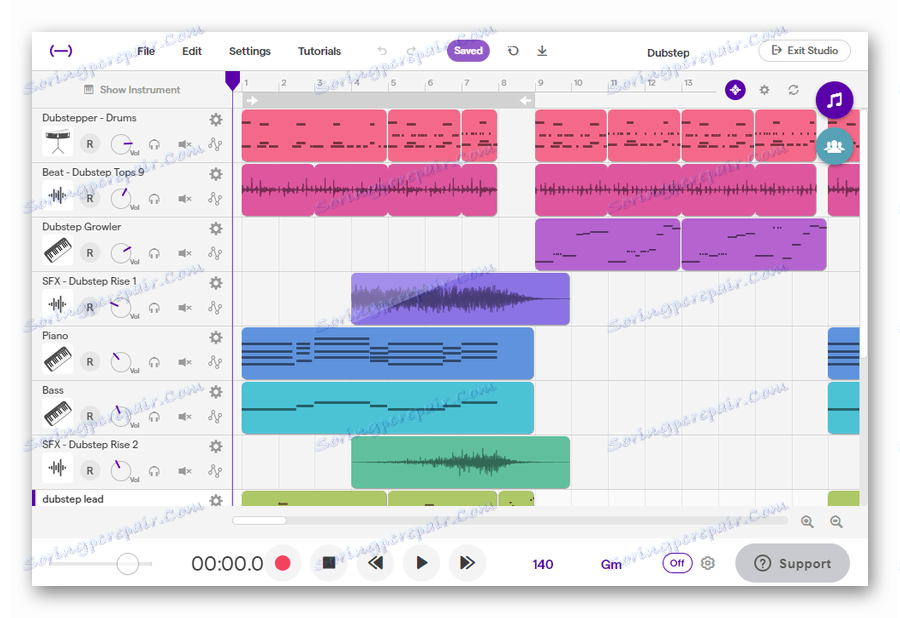900x618 pixels.
Task: Open automation for SFX - Dubstep Rise 1
Action: [215, 308]
